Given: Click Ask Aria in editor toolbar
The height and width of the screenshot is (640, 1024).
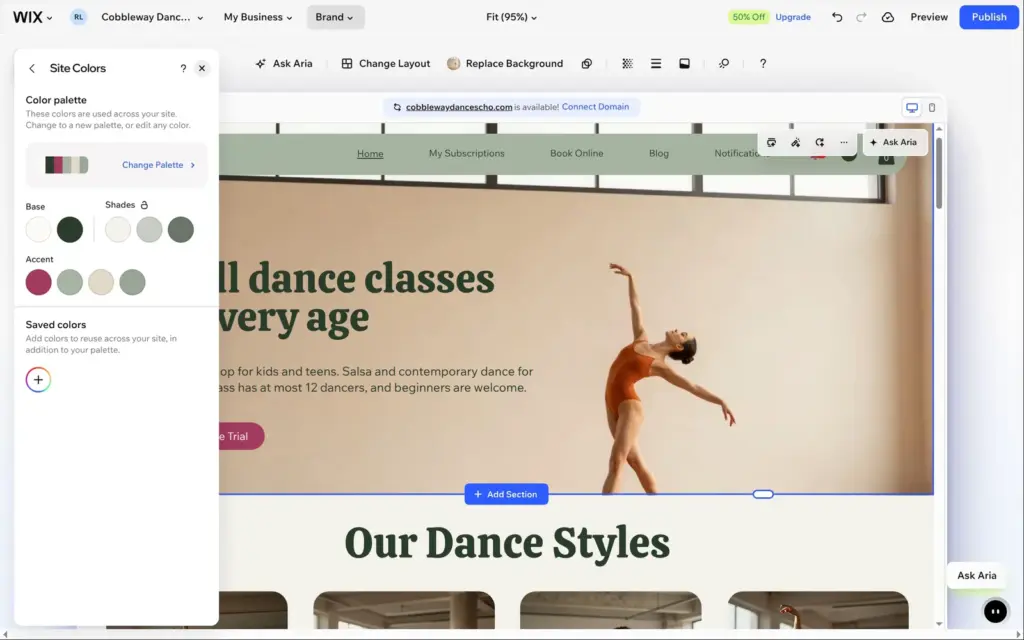Looking at the screenshot, I should (284, 63).
